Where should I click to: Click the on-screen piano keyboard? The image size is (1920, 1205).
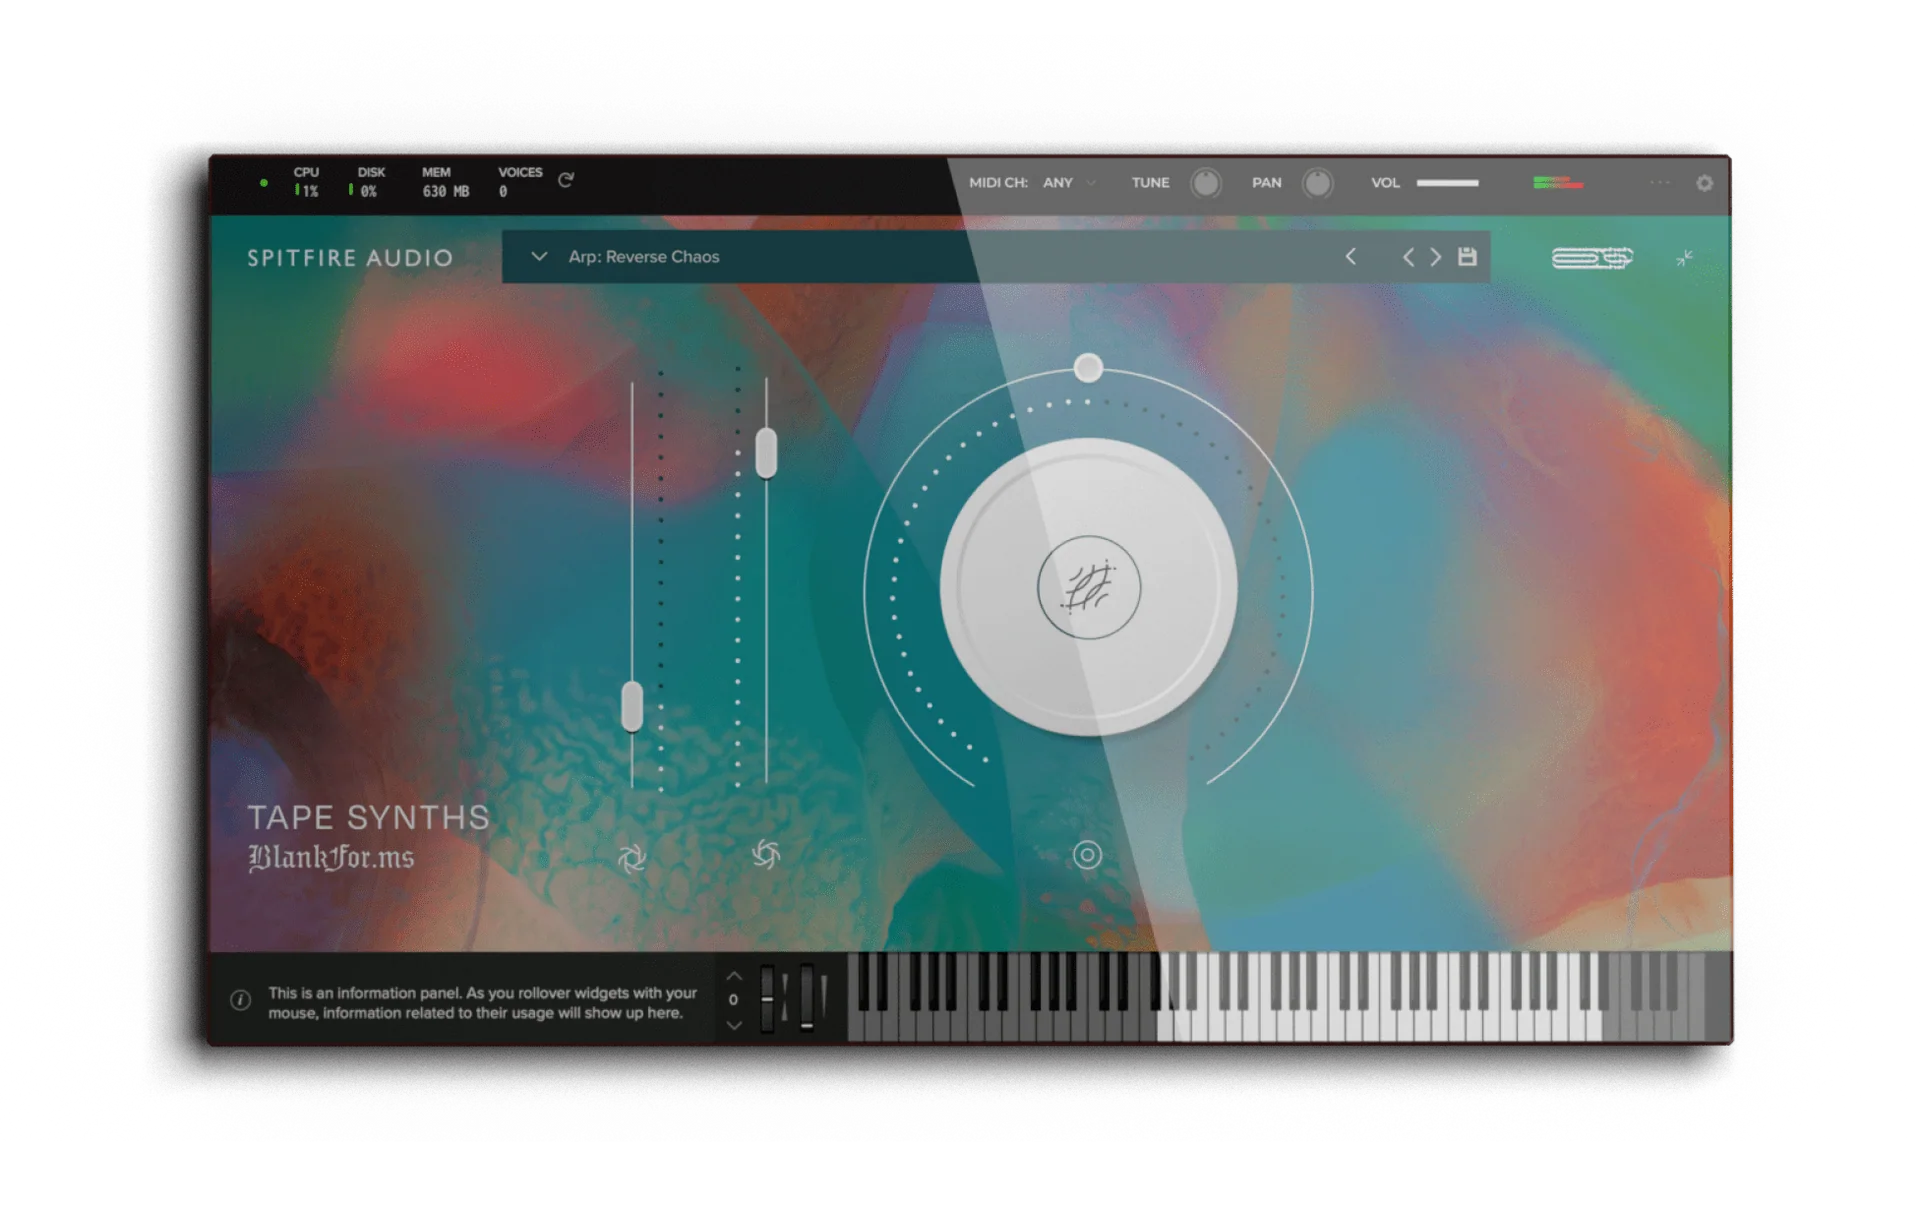(x=1276, y=997)
